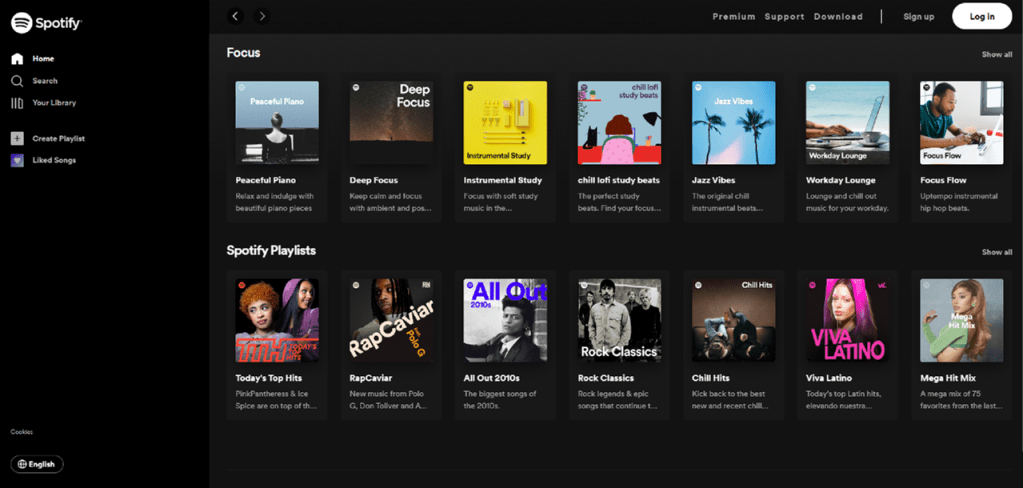Open the Cookies link
The height and width of the screenshot is (488, 1023).
pos(22,432)
